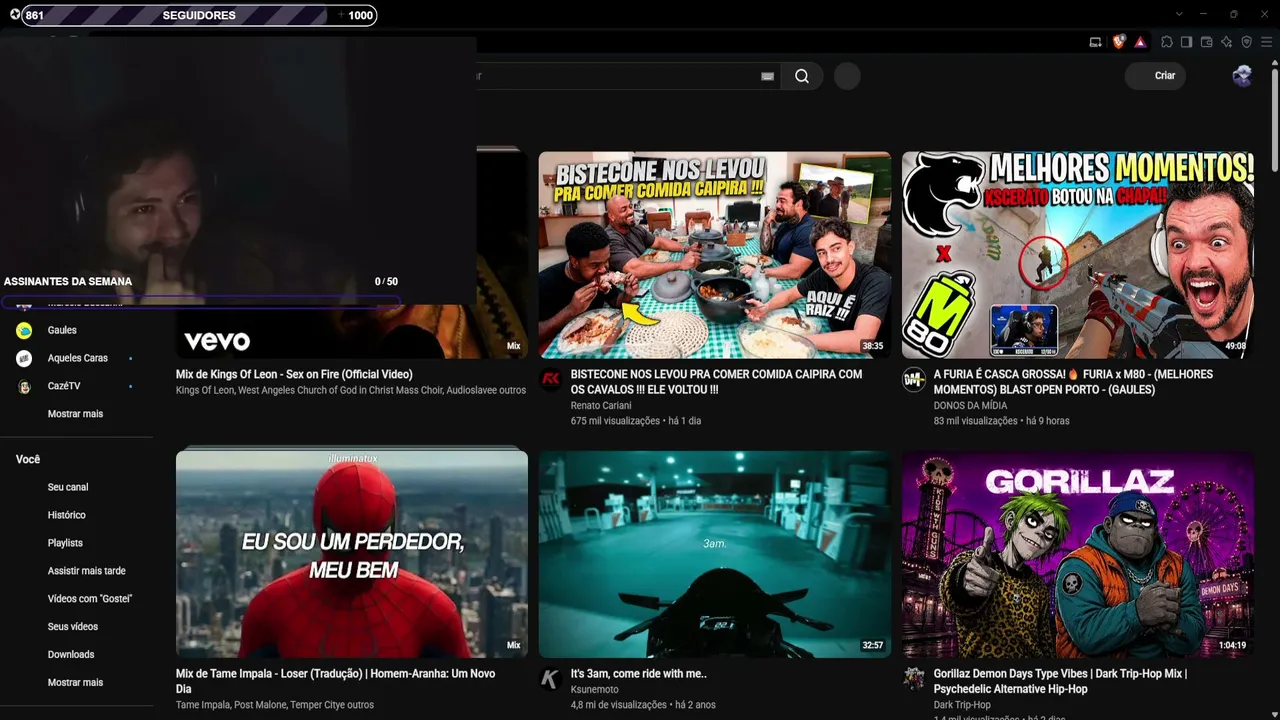Play the 3am motorcycle ride thumbnail
Viewport: 1280px width, 720px height.
[715, 553]
